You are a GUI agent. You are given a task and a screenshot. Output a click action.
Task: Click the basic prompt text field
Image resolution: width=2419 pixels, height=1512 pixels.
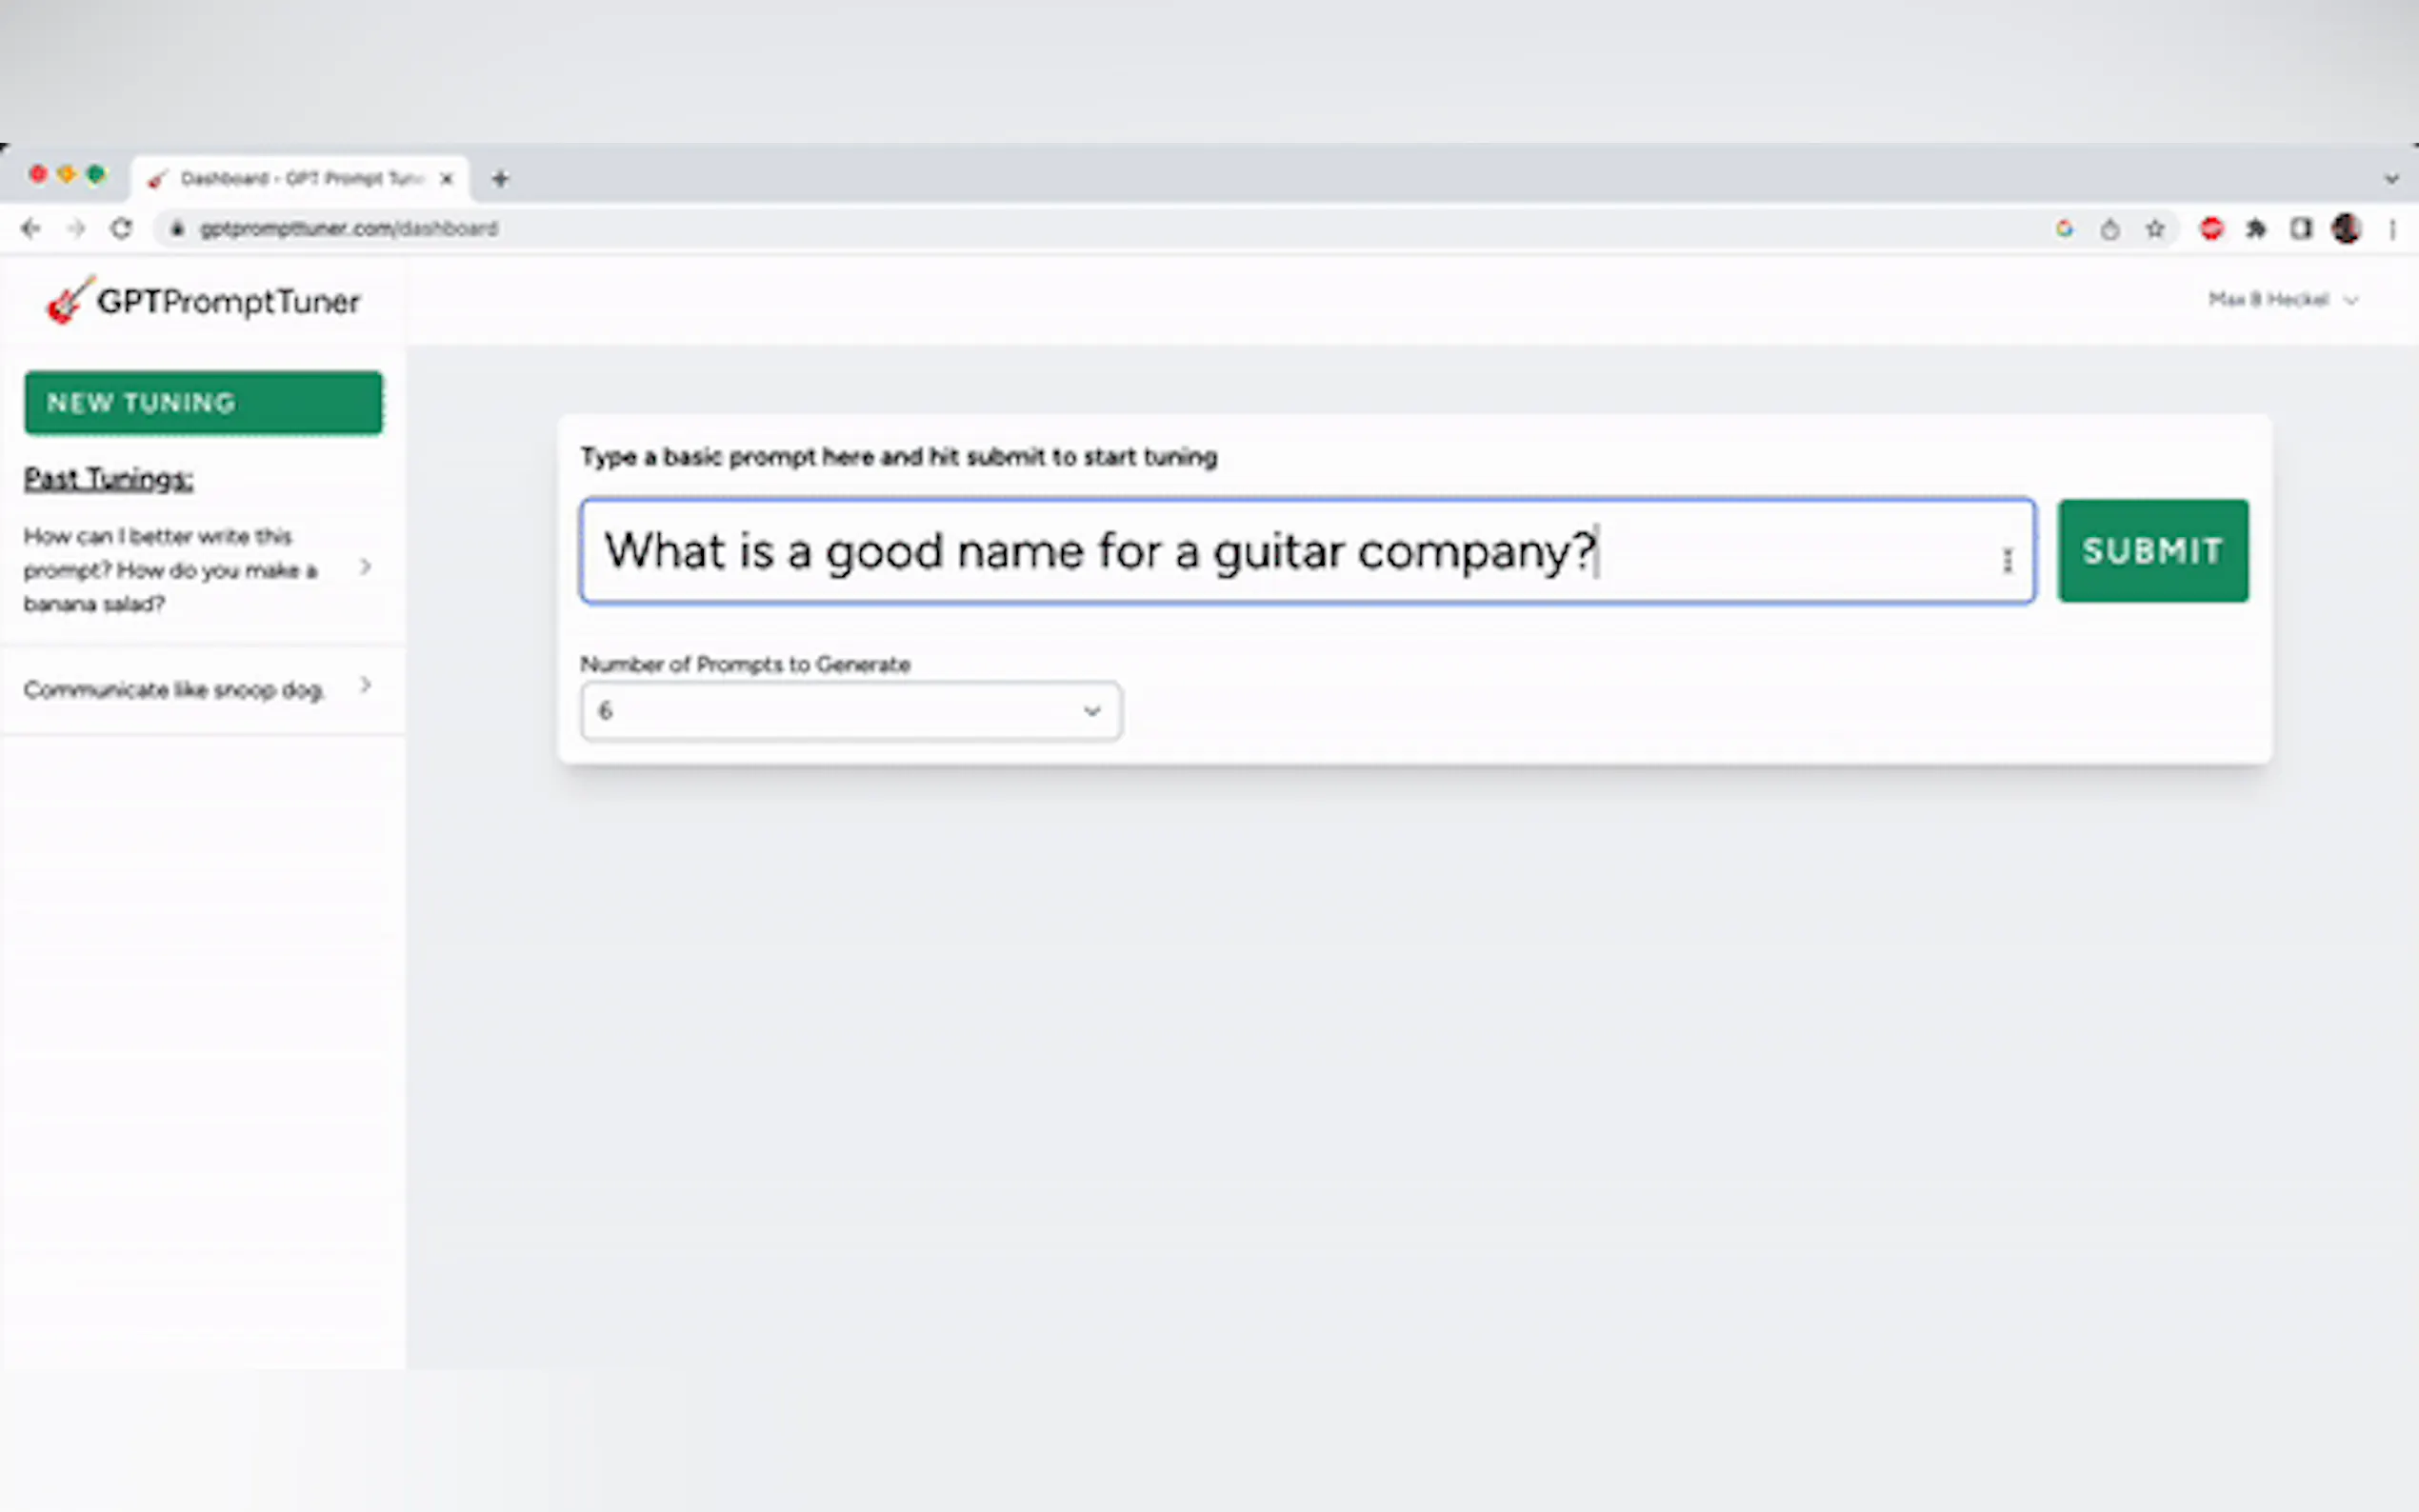pos(1300,551)
